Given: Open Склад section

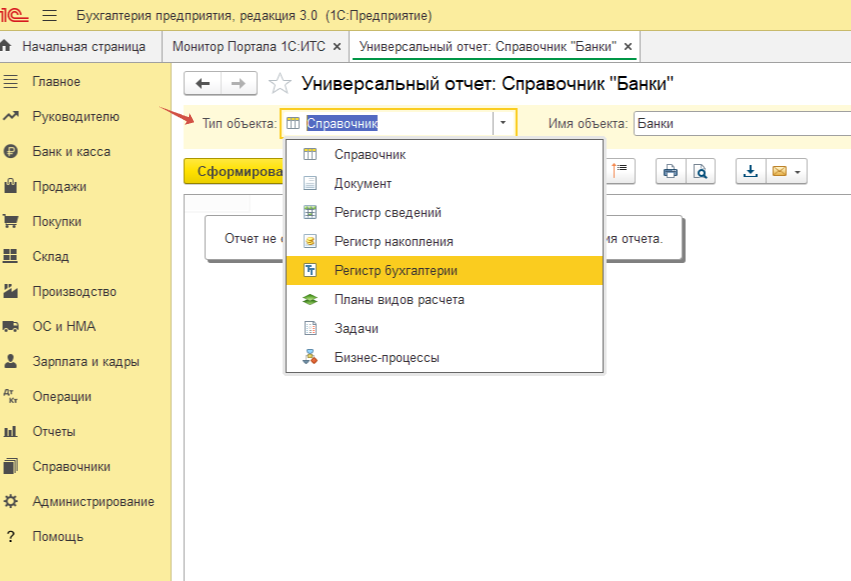Looking at the screenshot, I should [x=86, y=257].
